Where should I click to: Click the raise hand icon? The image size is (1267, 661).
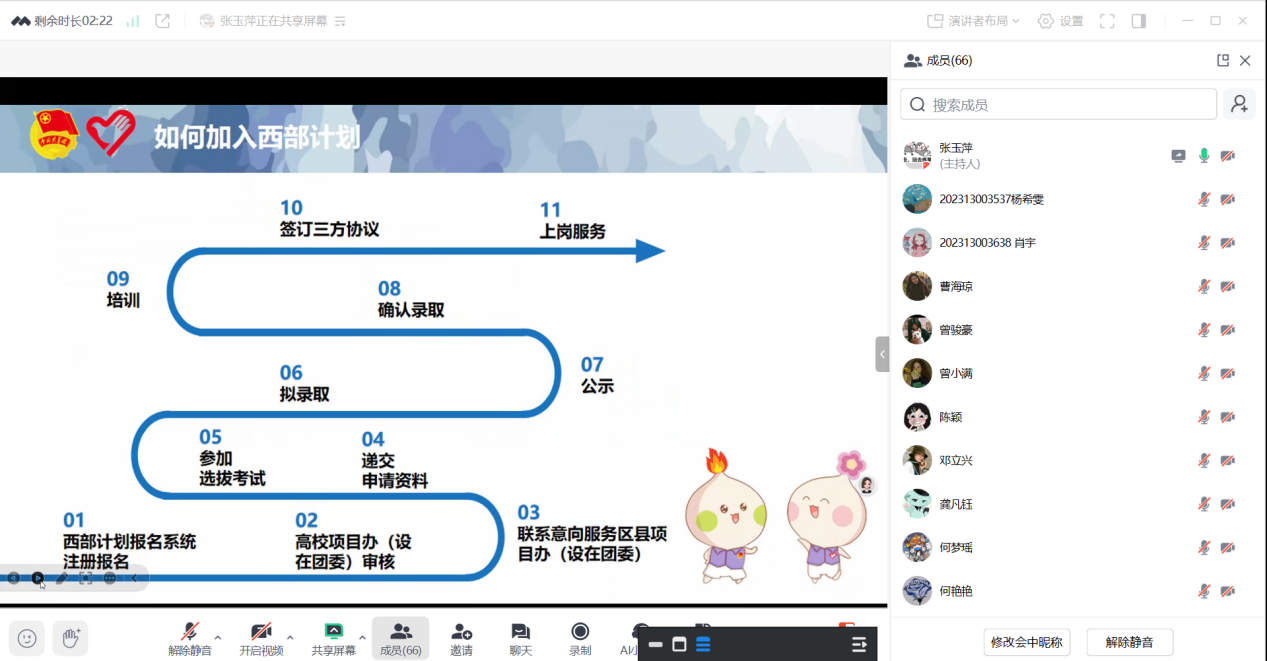[70, 637]
